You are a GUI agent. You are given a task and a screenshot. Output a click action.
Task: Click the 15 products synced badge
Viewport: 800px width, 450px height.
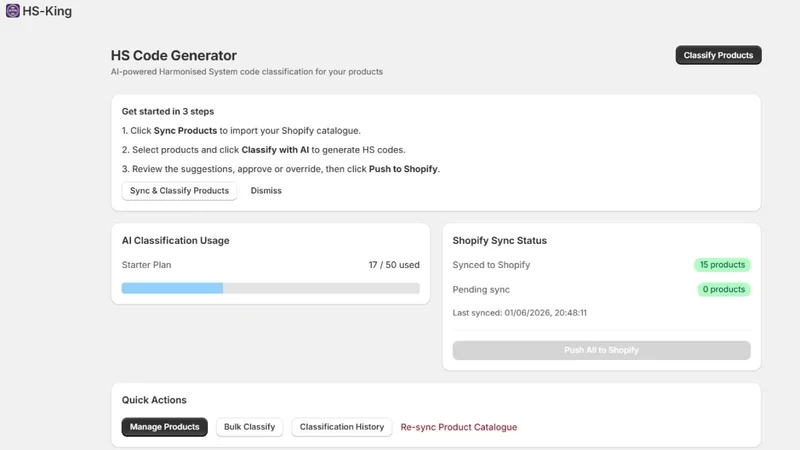pyautogui.click(x=722, y=265)
